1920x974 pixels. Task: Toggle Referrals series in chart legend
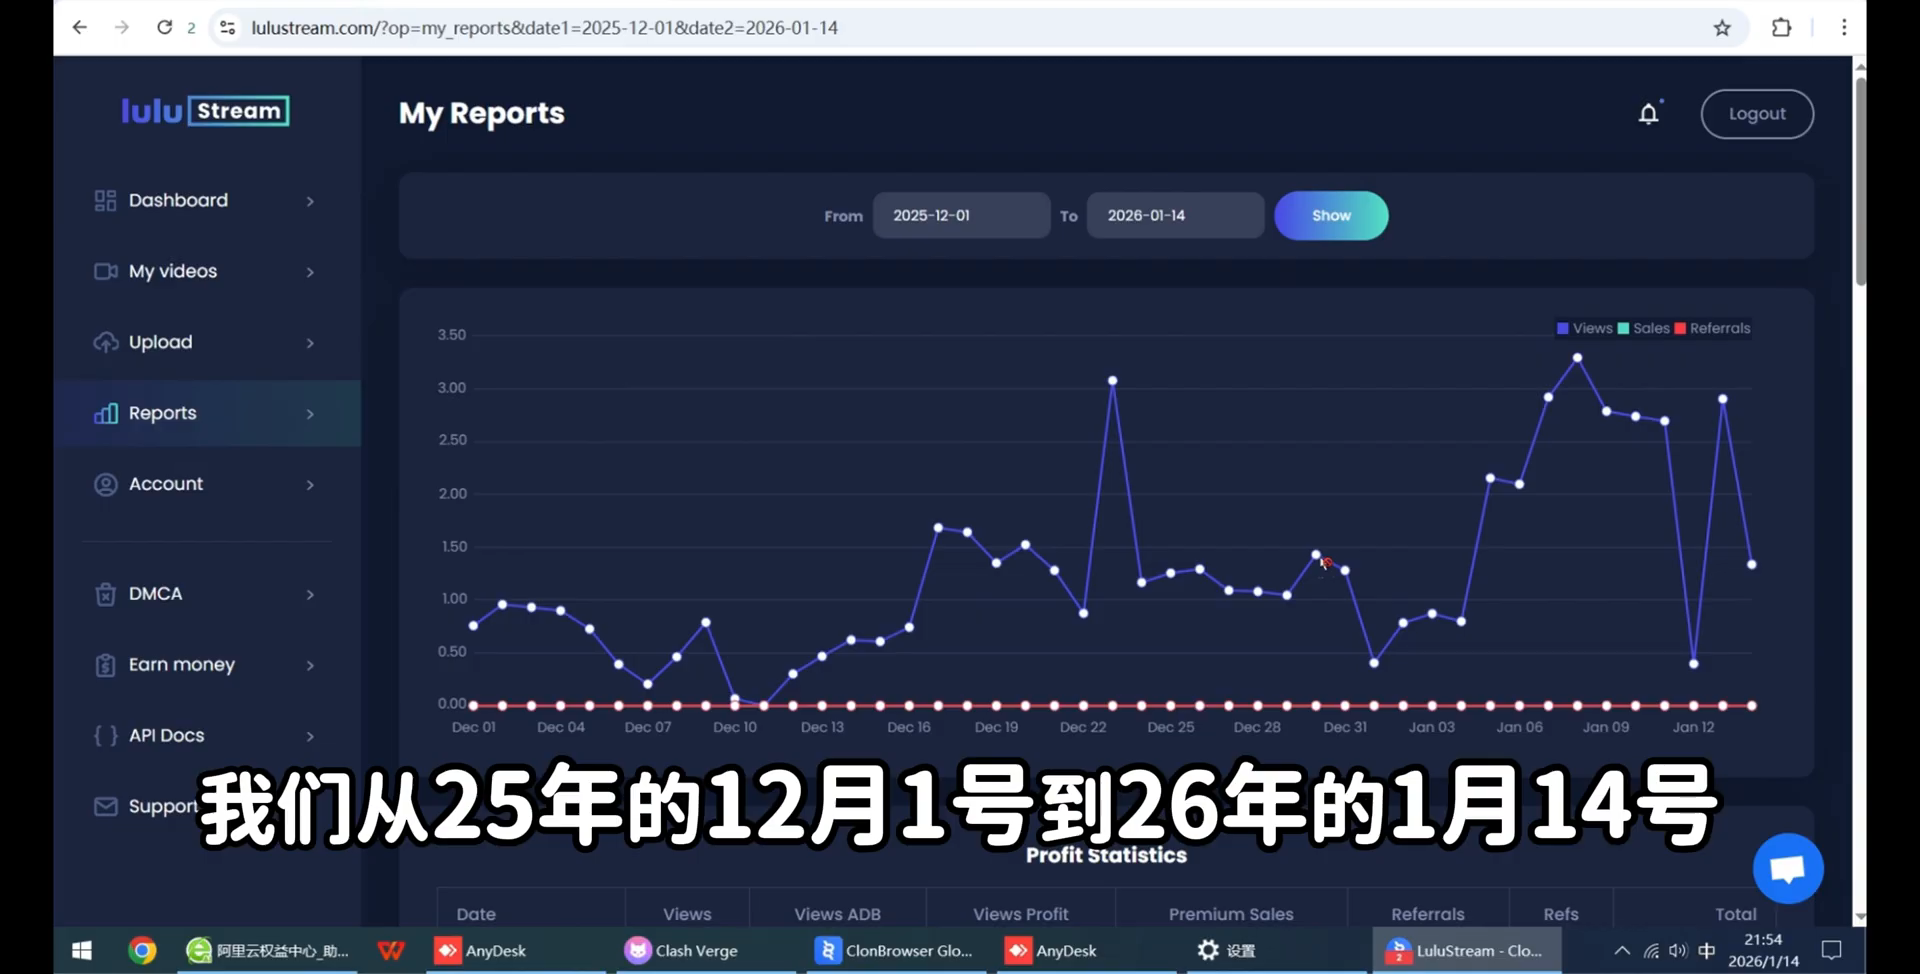[x=1712, y=329]
